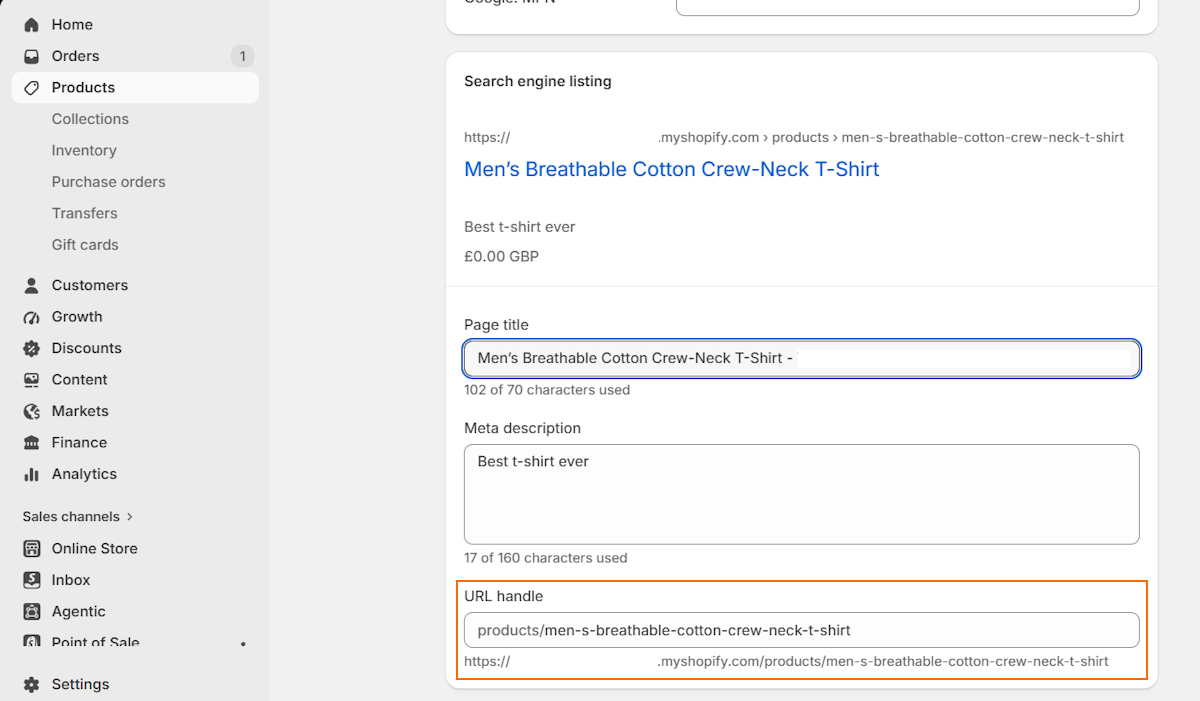Click the '102 of 70 characters used' text
This screenshot has width=1200, height=701.
point(547,390)
